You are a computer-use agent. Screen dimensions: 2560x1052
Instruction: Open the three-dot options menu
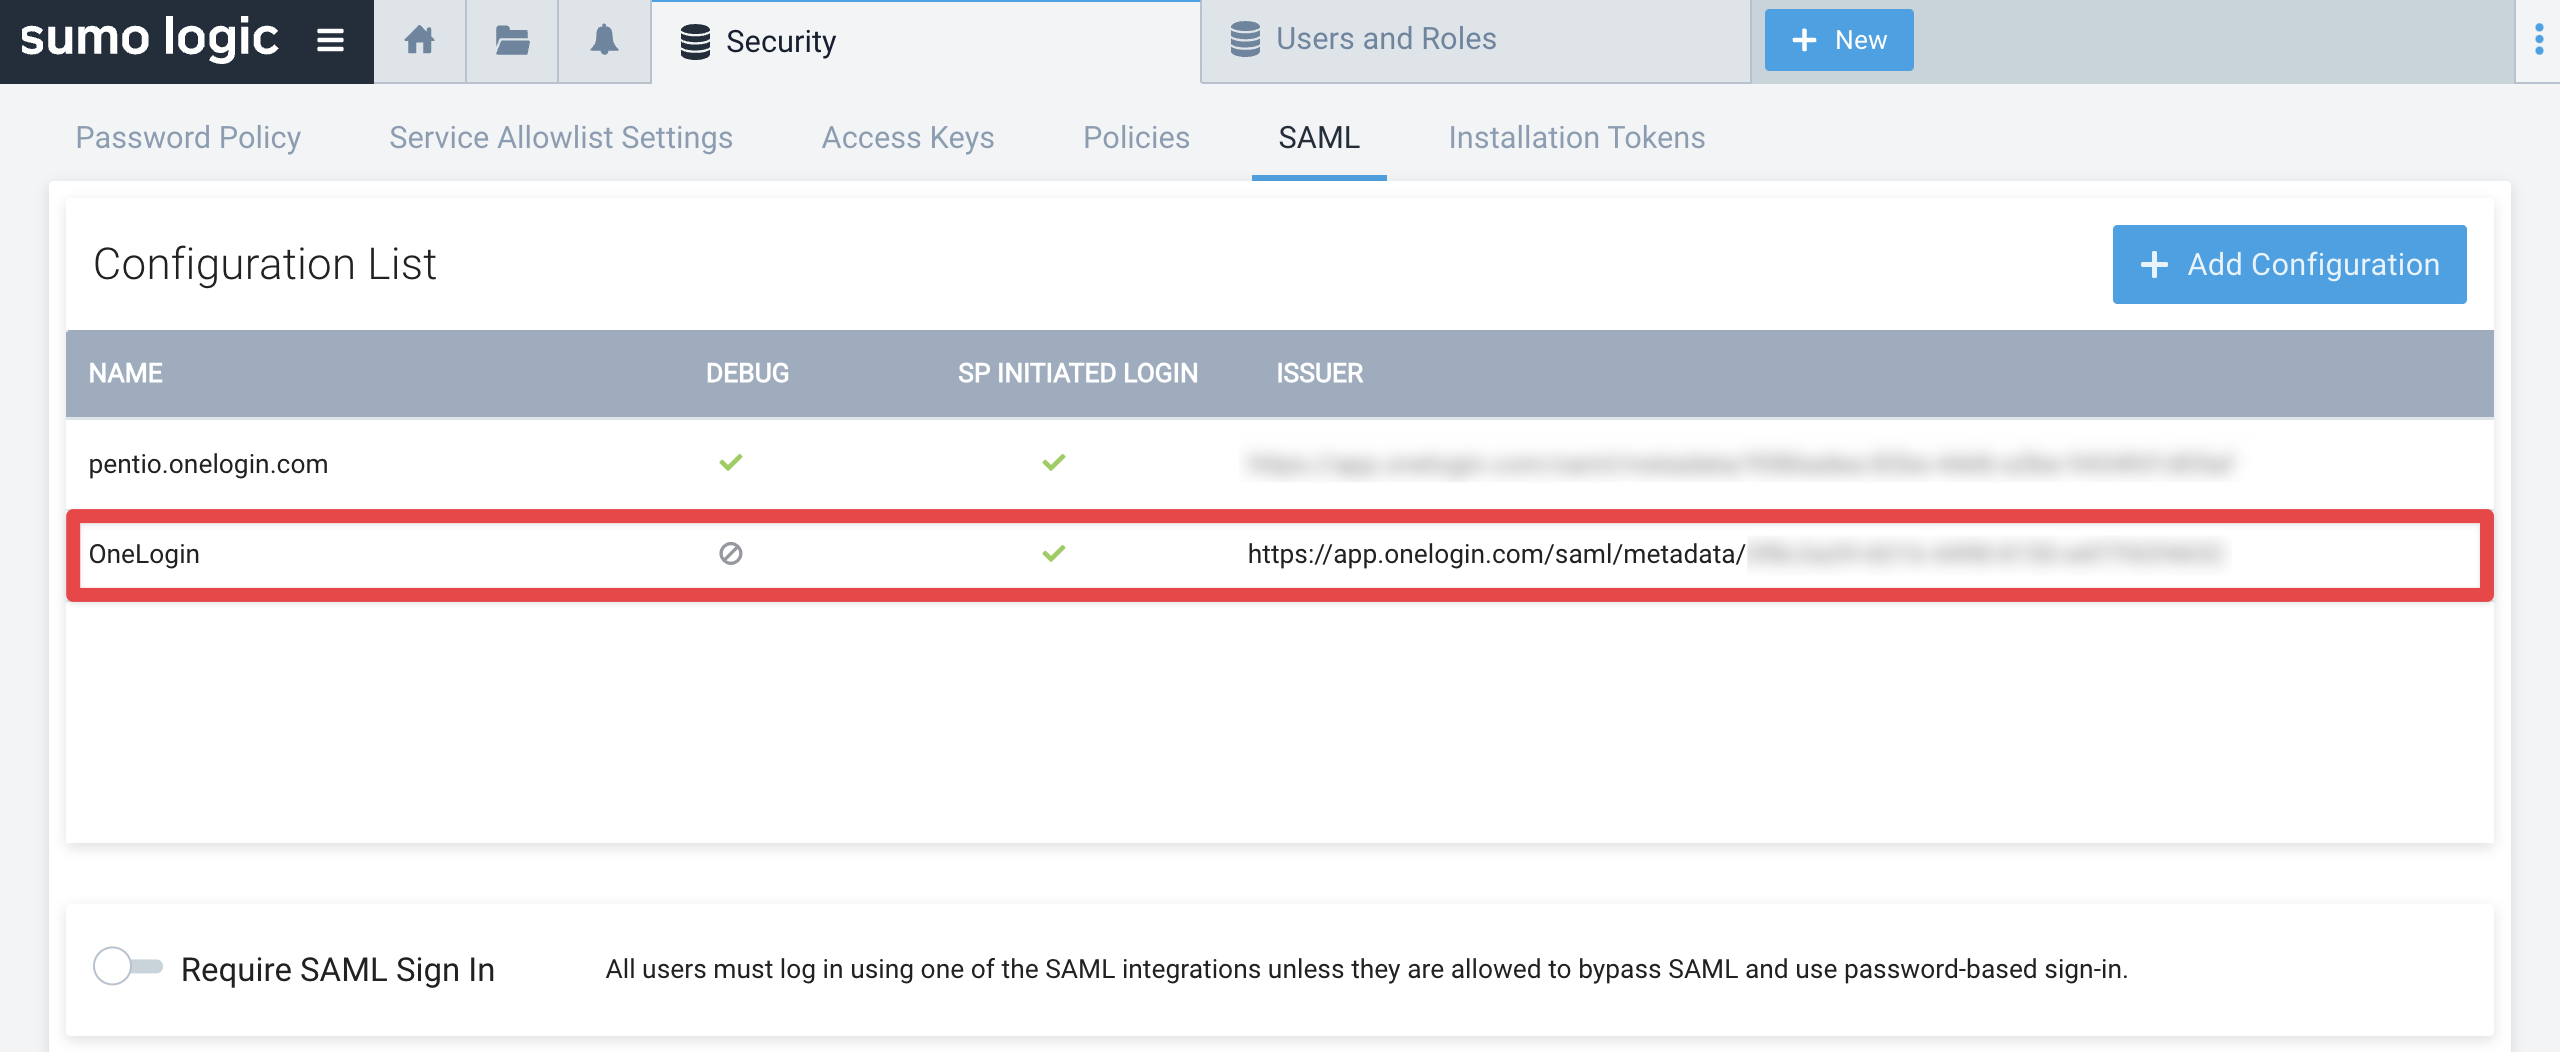tap(2538, 40)
